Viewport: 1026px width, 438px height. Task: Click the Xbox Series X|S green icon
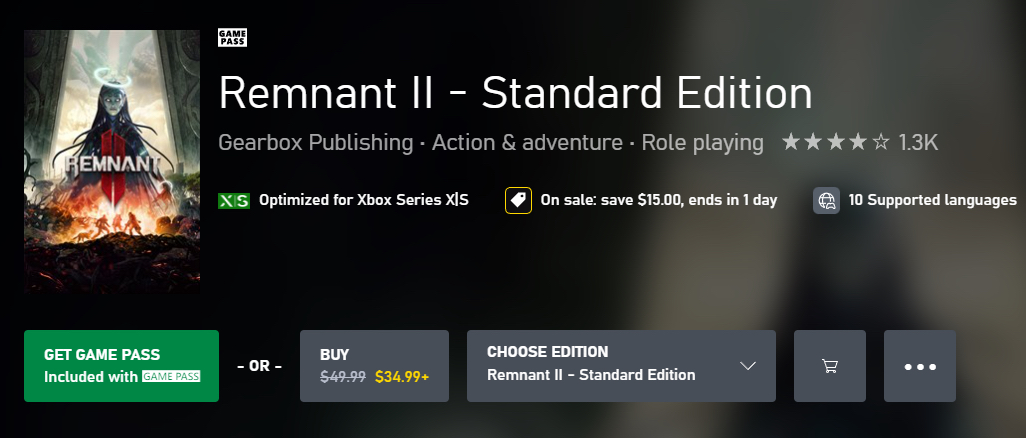[x=234, y=200]
